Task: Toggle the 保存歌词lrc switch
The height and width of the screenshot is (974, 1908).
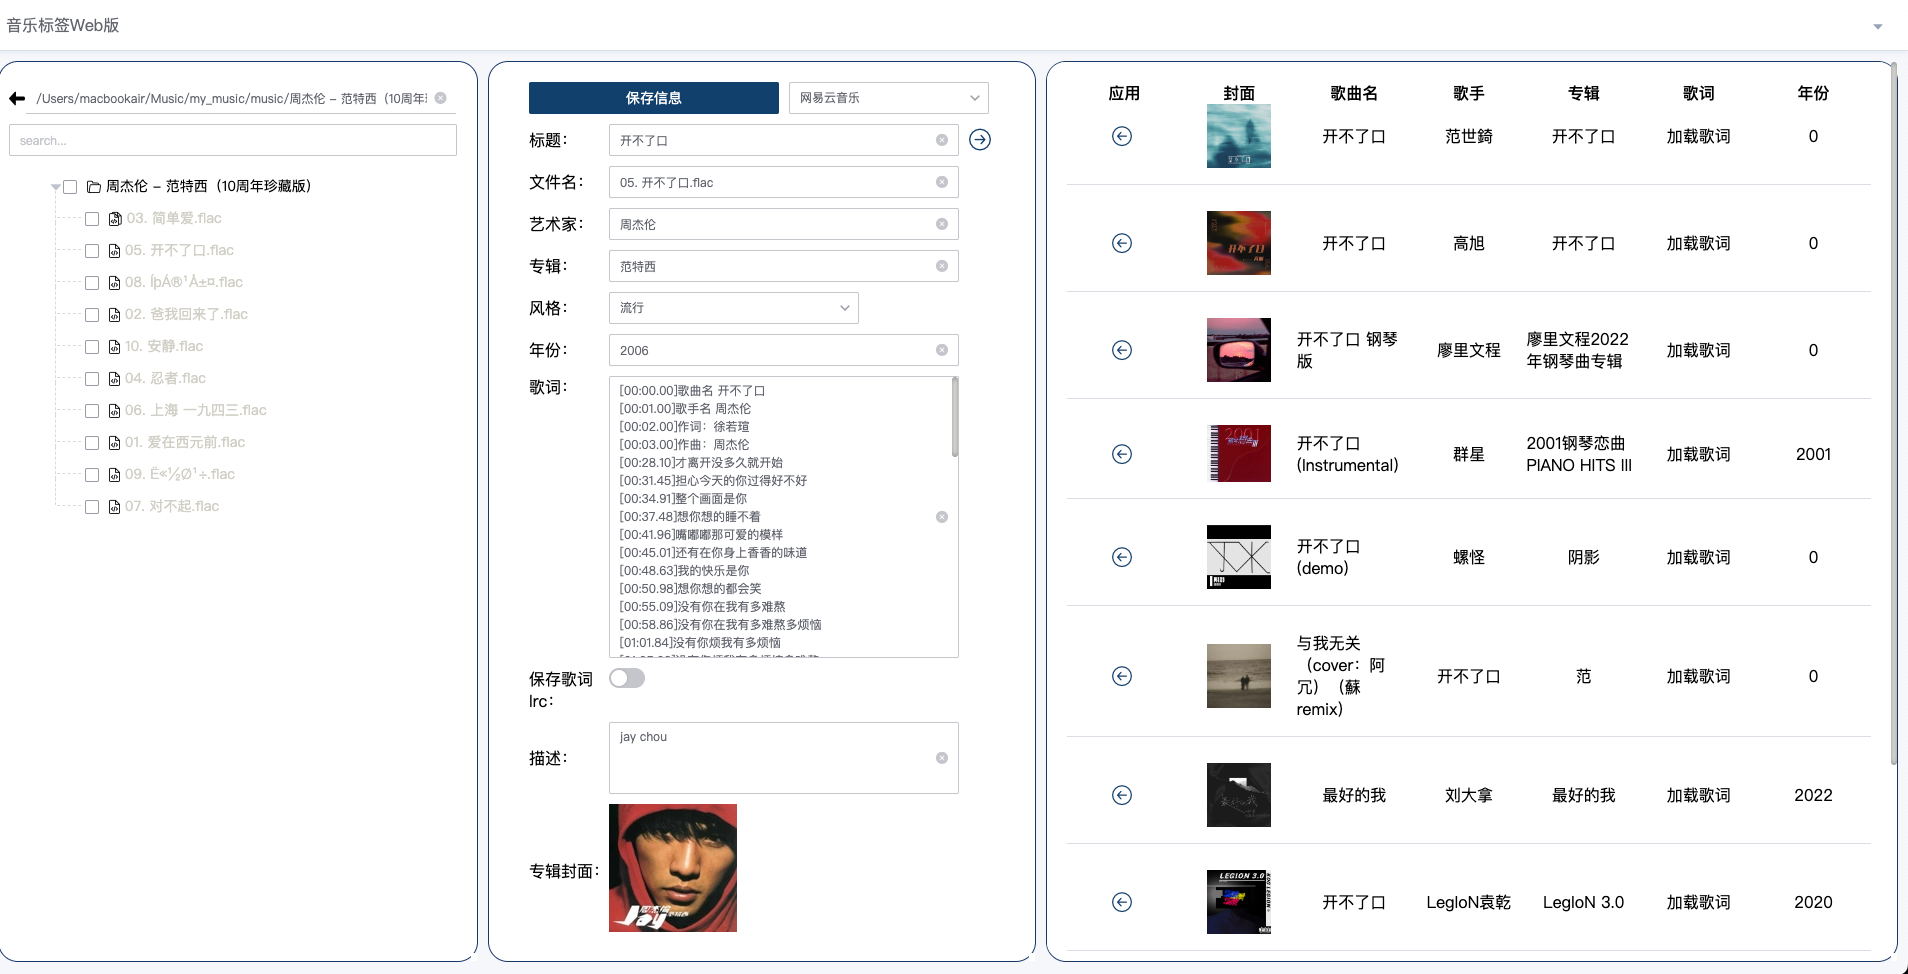Action: click(627, 678)
